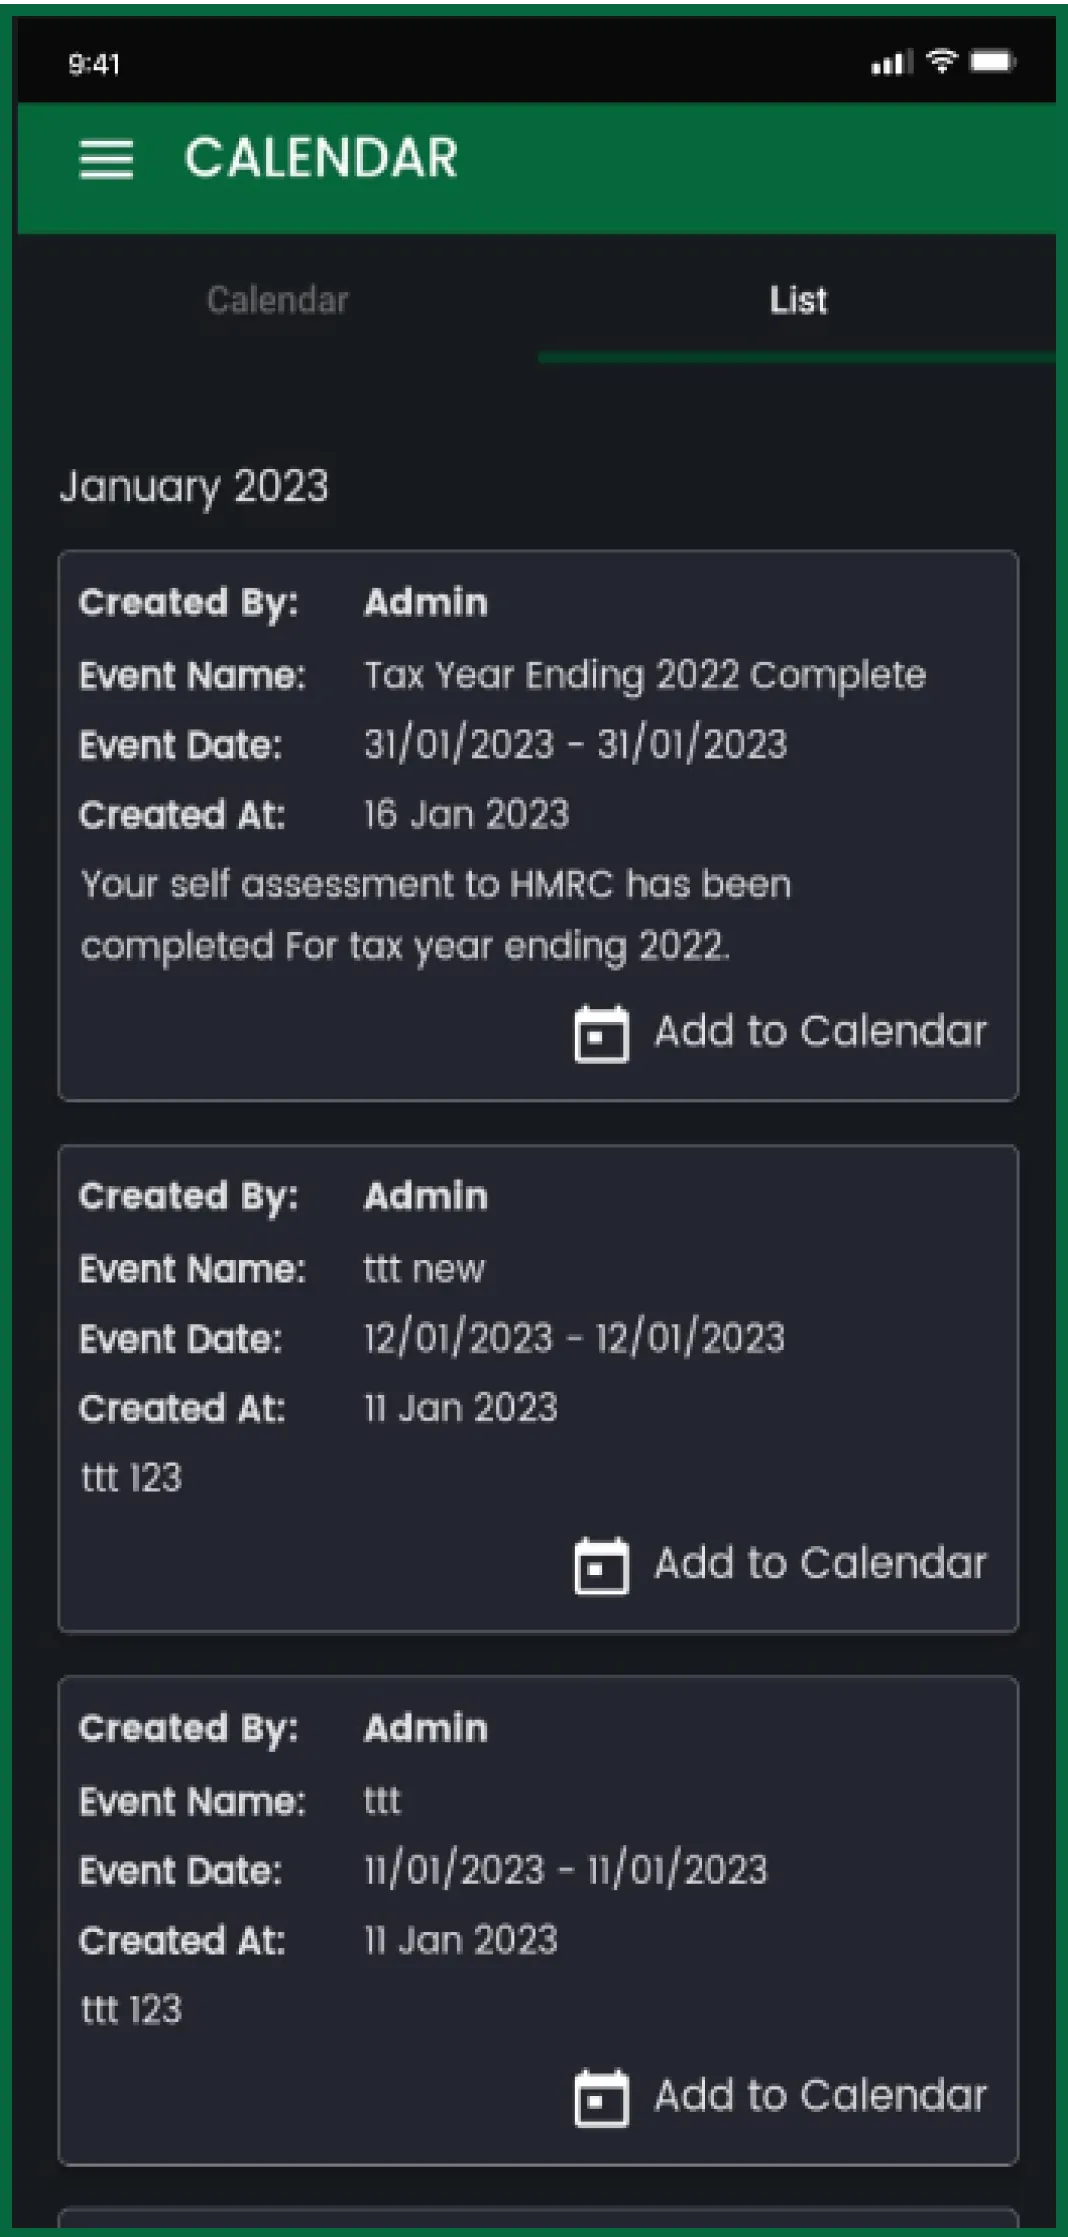Click the calendar icon on the Tax Year event
The width and height of the screenshot is (1068, 2237).
tap(602, 1032)
